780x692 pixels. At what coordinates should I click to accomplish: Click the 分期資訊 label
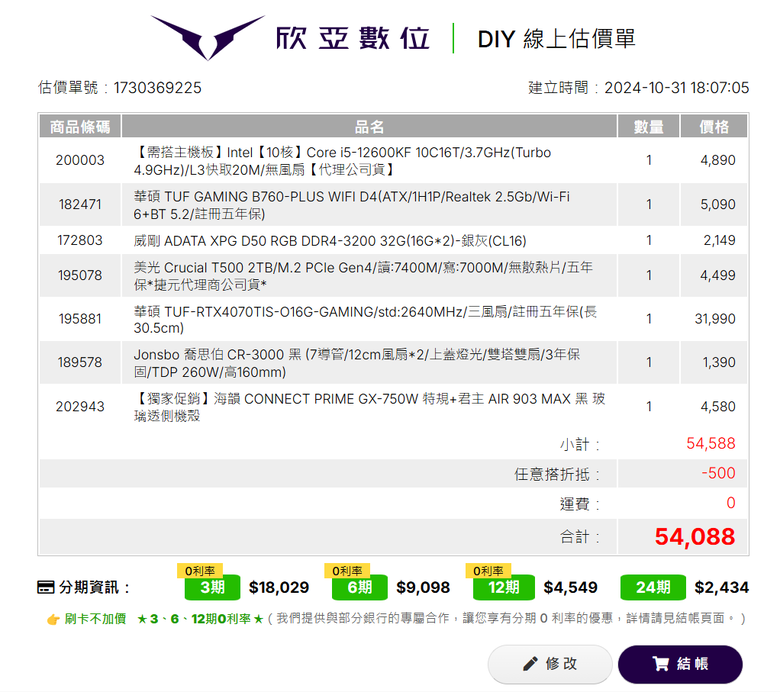click(94, 588)
